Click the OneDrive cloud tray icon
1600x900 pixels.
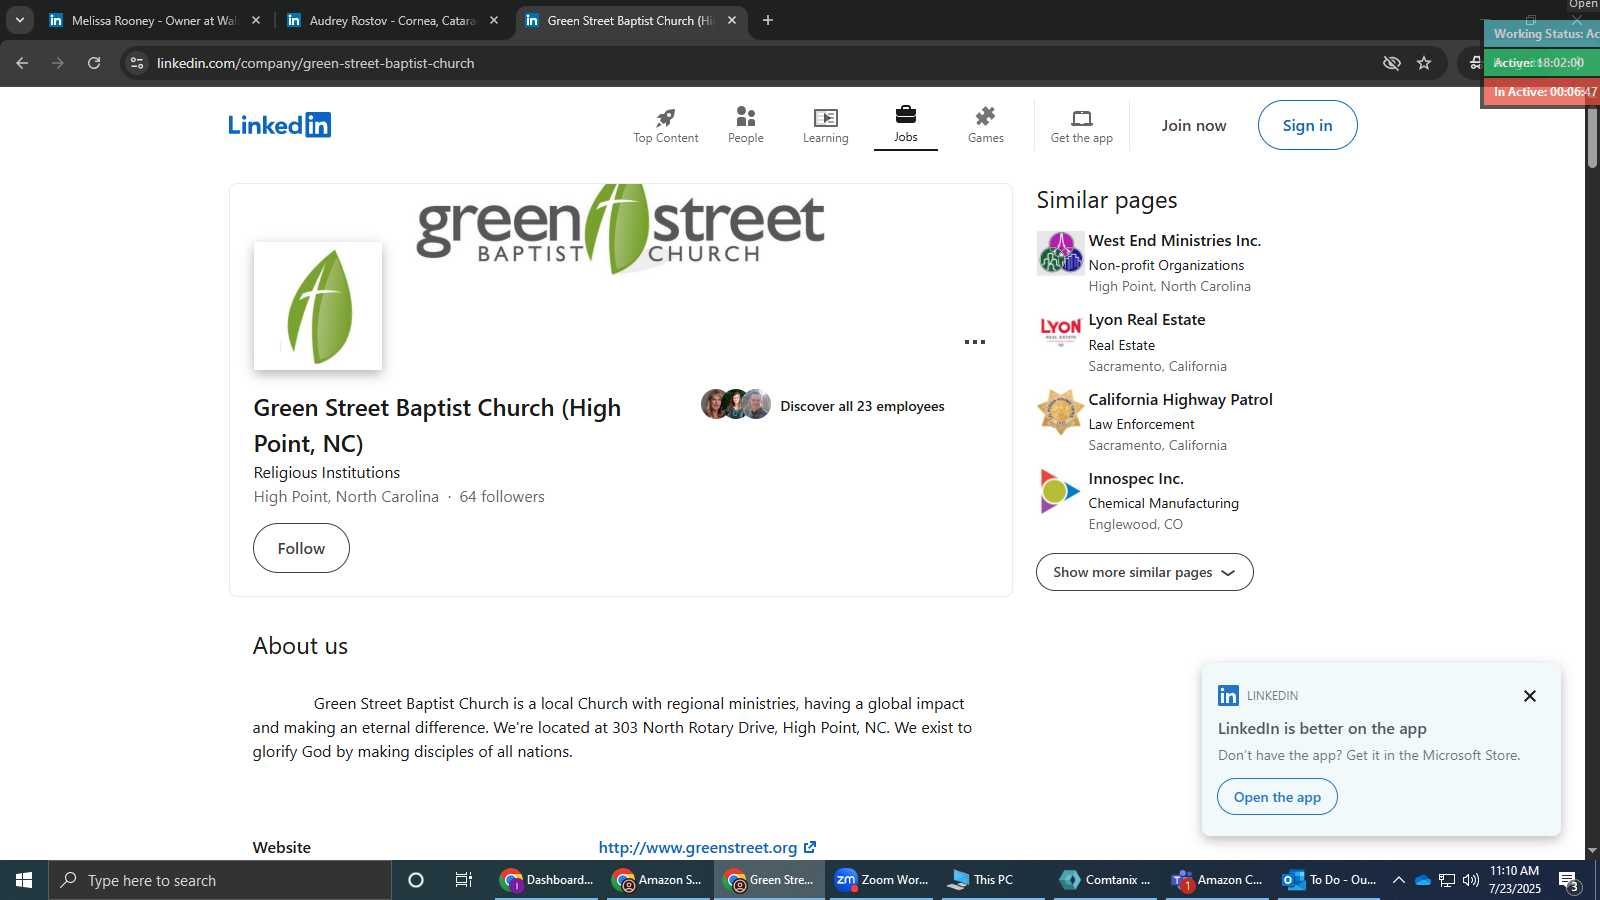pyautogui.click(x=1423, y=880)
